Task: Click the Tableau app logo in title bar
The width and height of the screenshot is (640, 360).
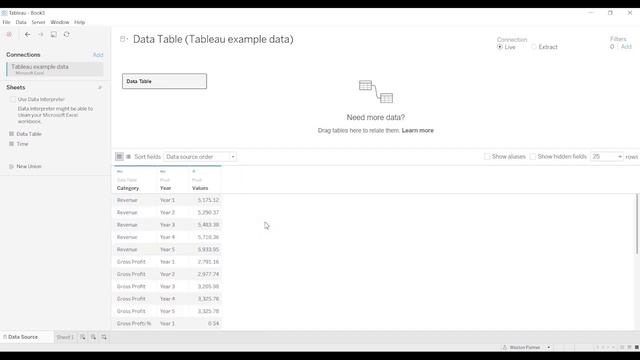Action: (x=4, y=13)
